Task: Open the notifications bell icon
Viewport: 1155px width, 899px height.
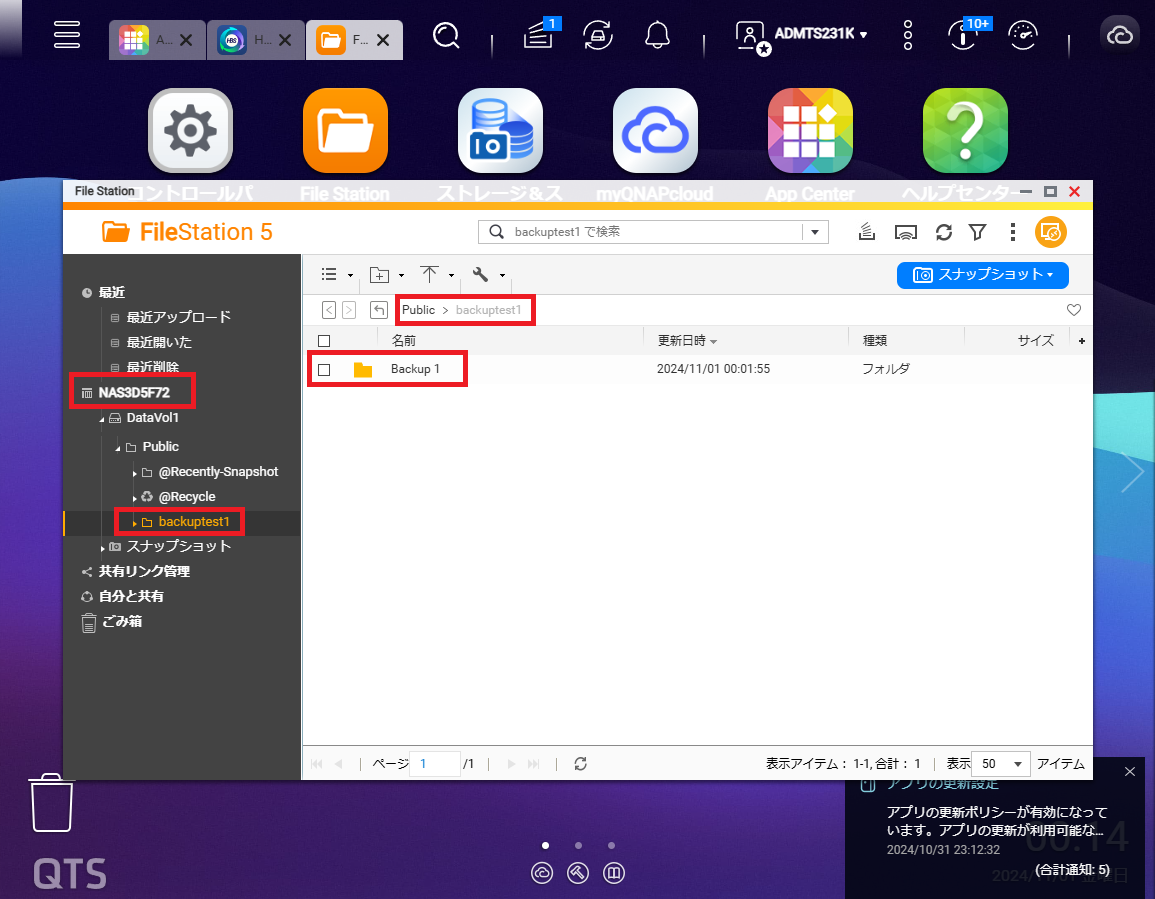Action: [657, 35]
